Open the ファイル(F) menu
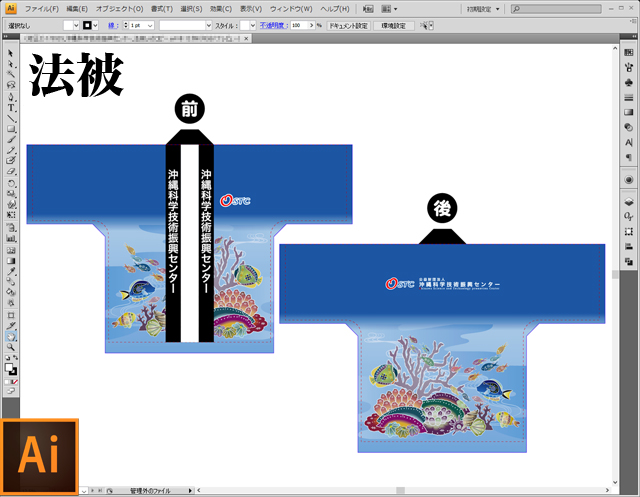 [x=42, y=9]
